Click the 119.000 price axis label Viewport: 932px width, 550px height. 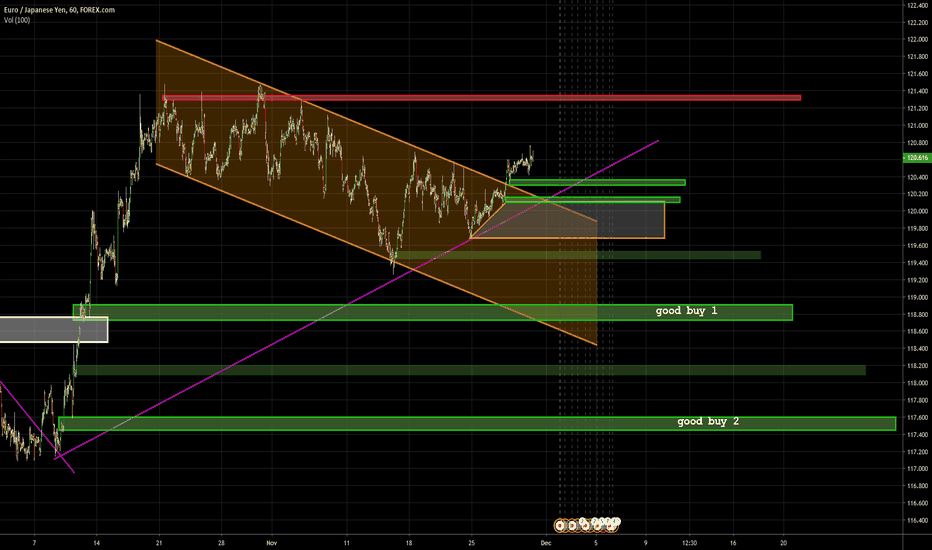coord(916,297)
